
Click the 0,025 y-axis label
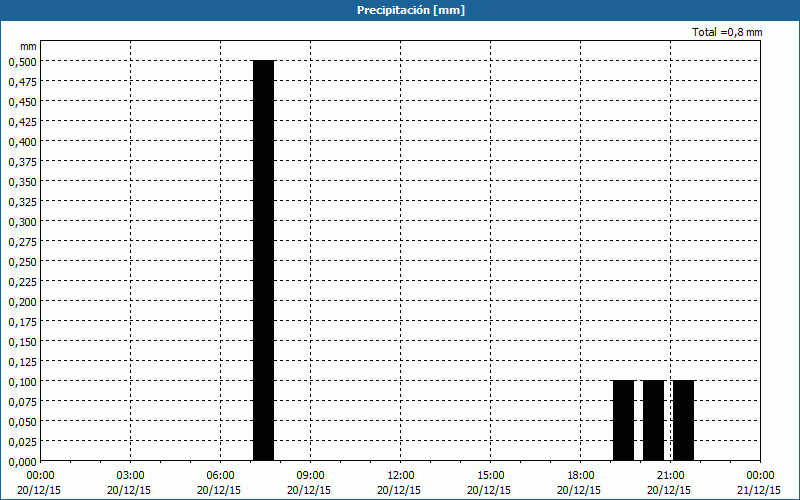tap(22, 442)
